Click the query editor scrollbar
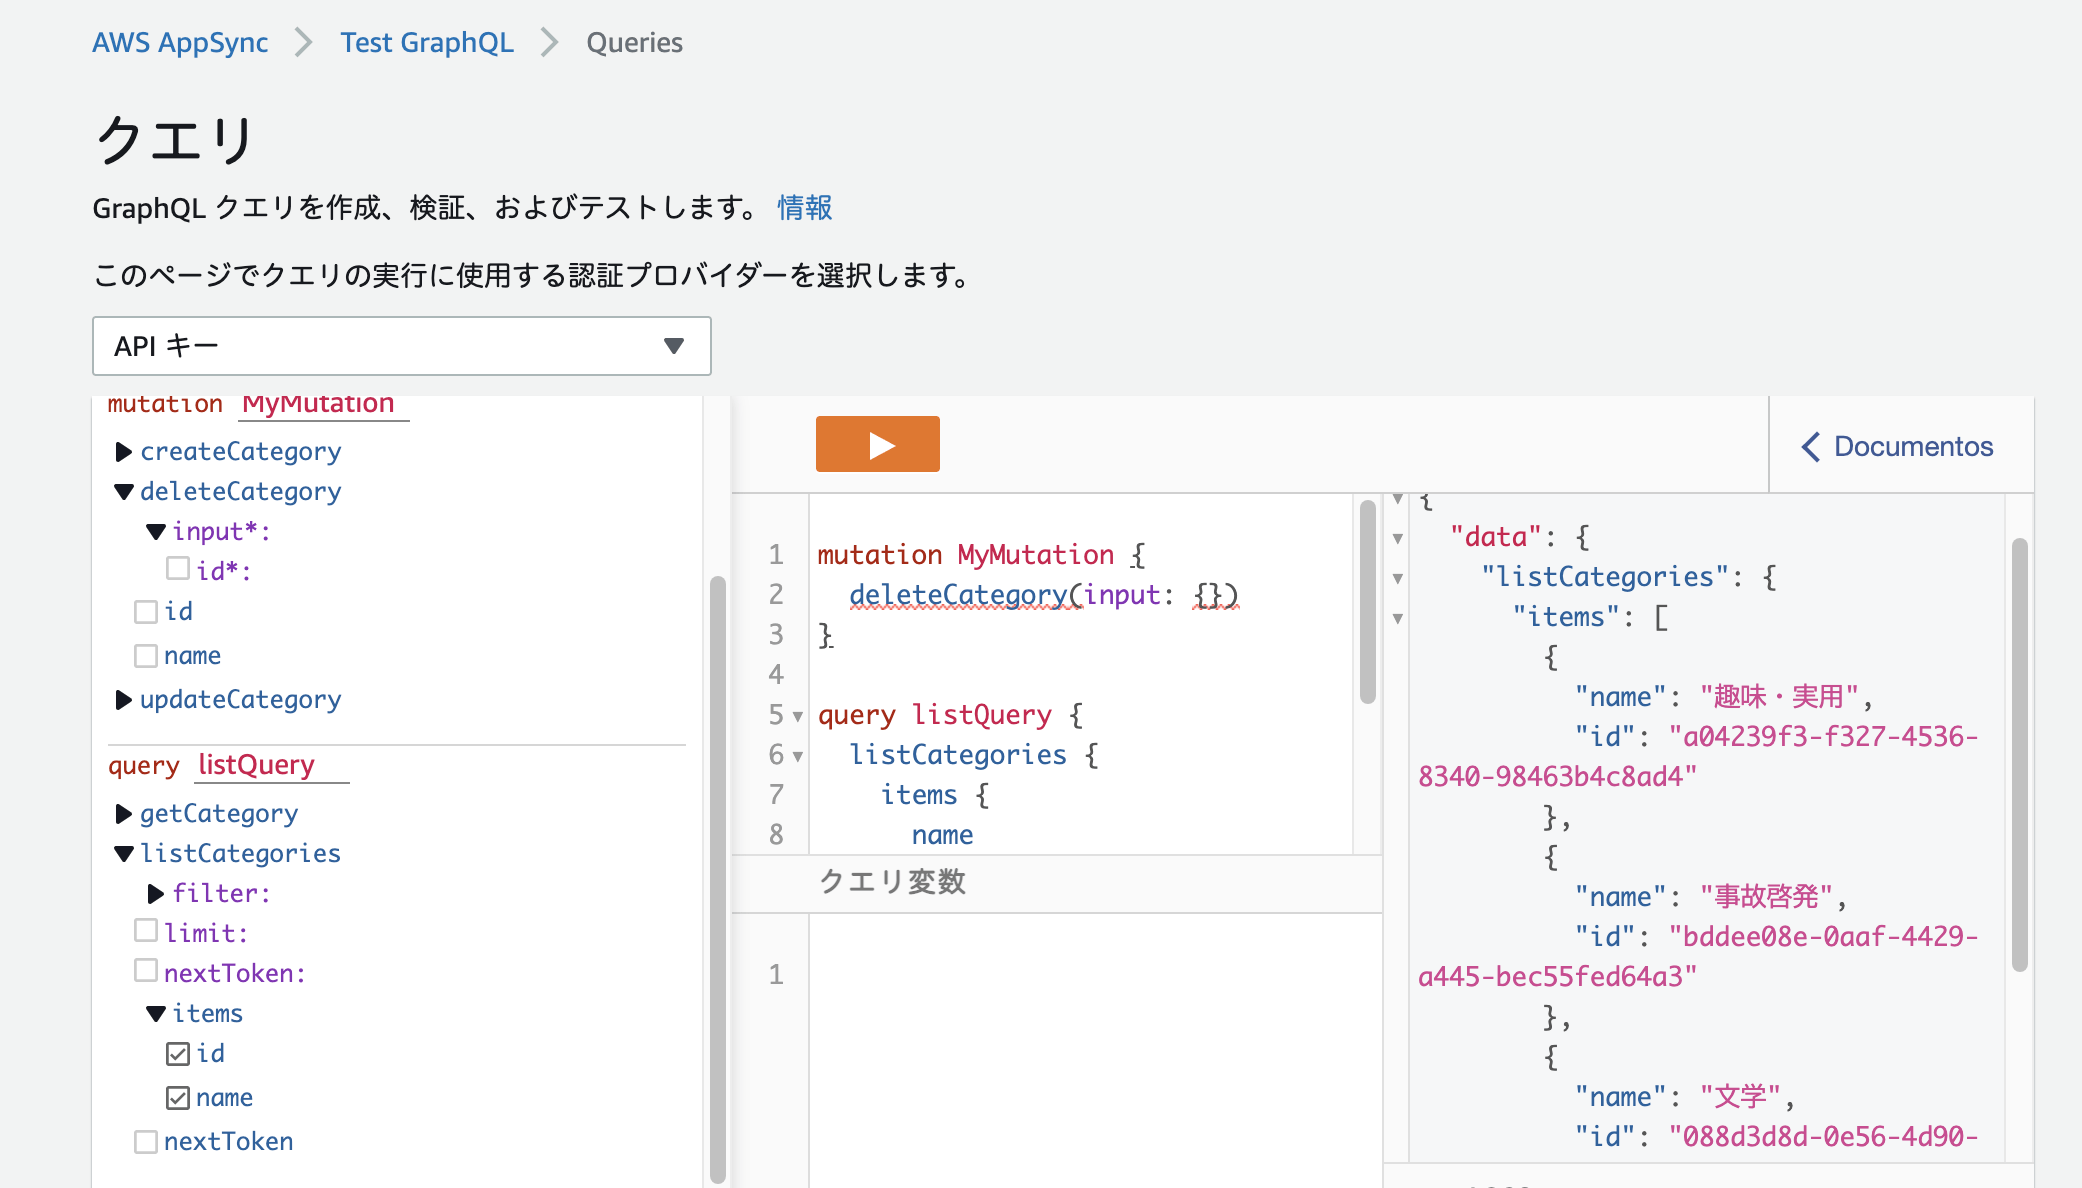Viewport: 2082px width, 1188px height. point(1368,602)
